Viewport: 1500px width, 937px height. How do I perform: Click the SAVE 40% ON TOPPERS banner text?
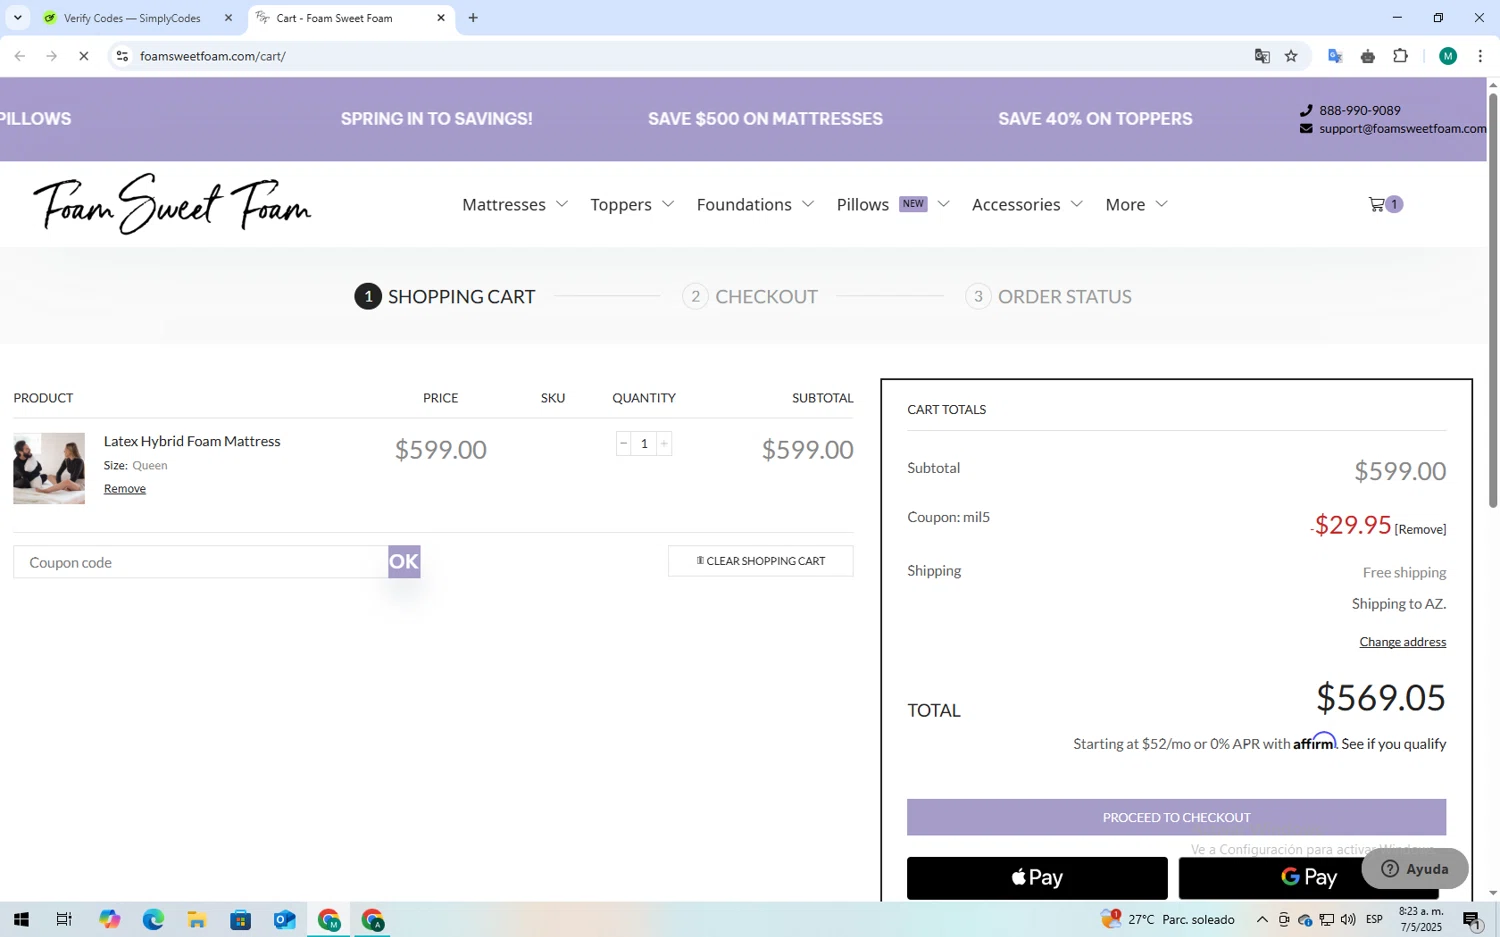[x=1095, y=119]
